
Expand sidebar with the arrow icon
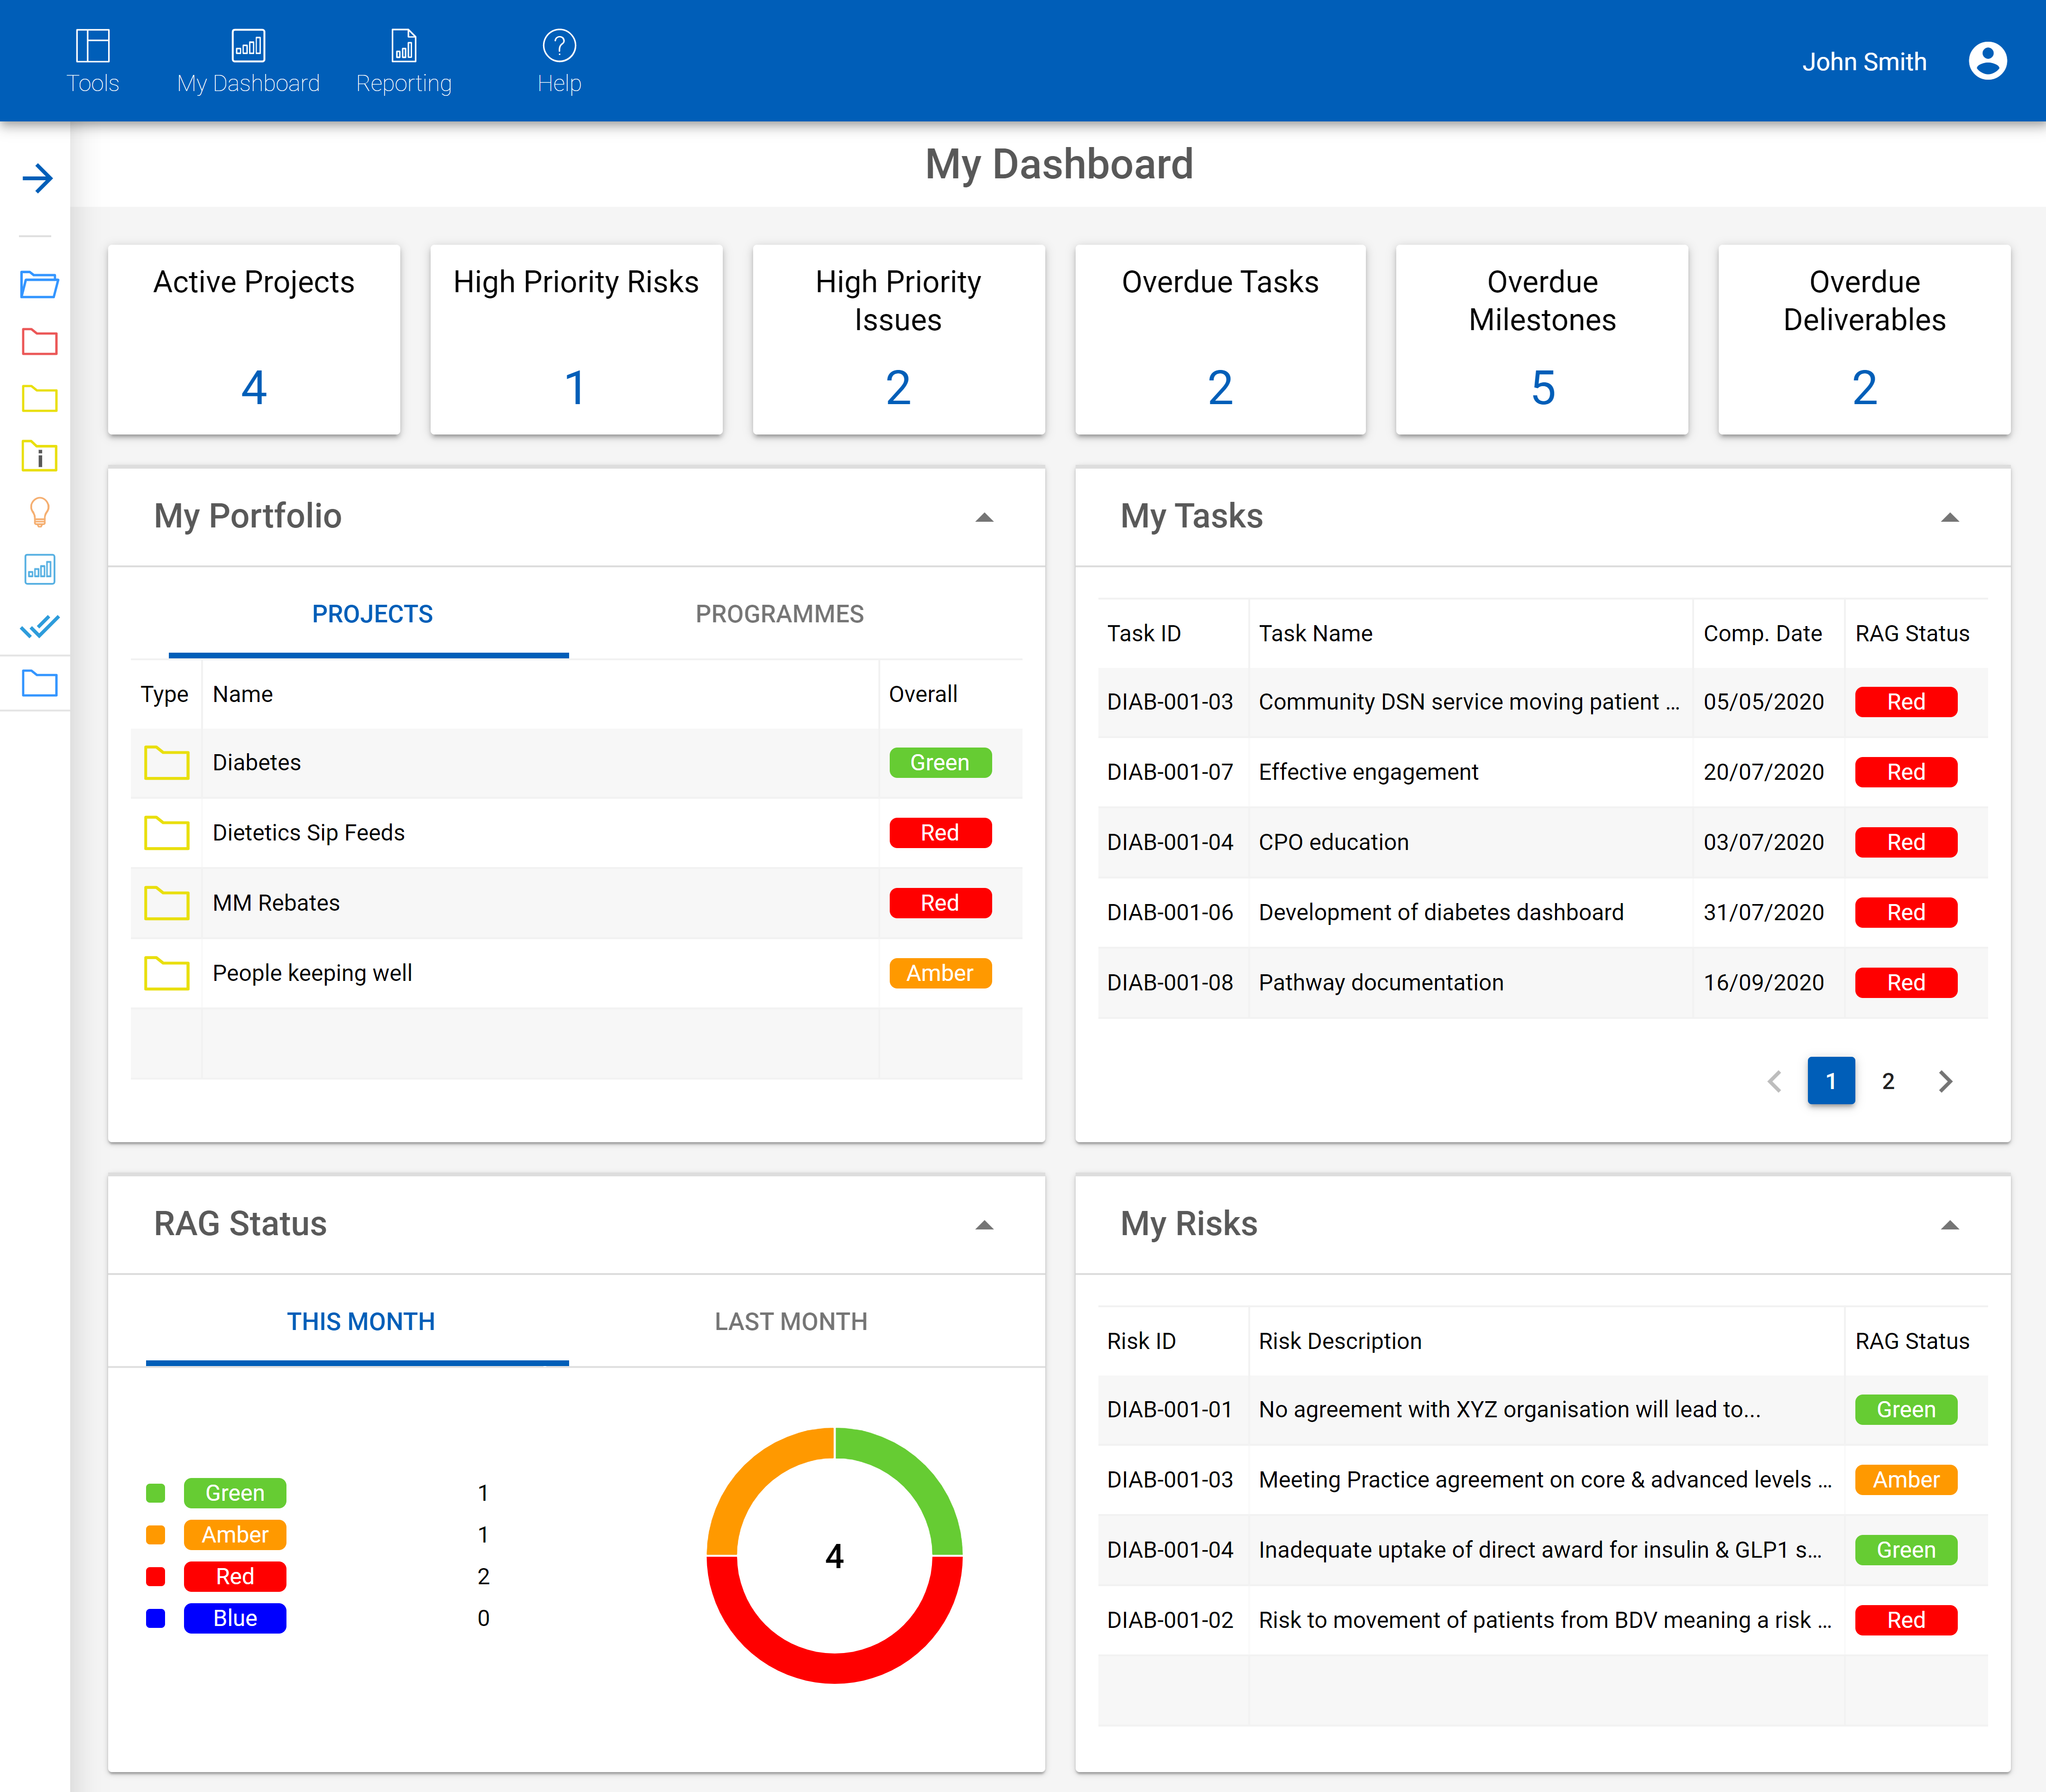(37, 179)
